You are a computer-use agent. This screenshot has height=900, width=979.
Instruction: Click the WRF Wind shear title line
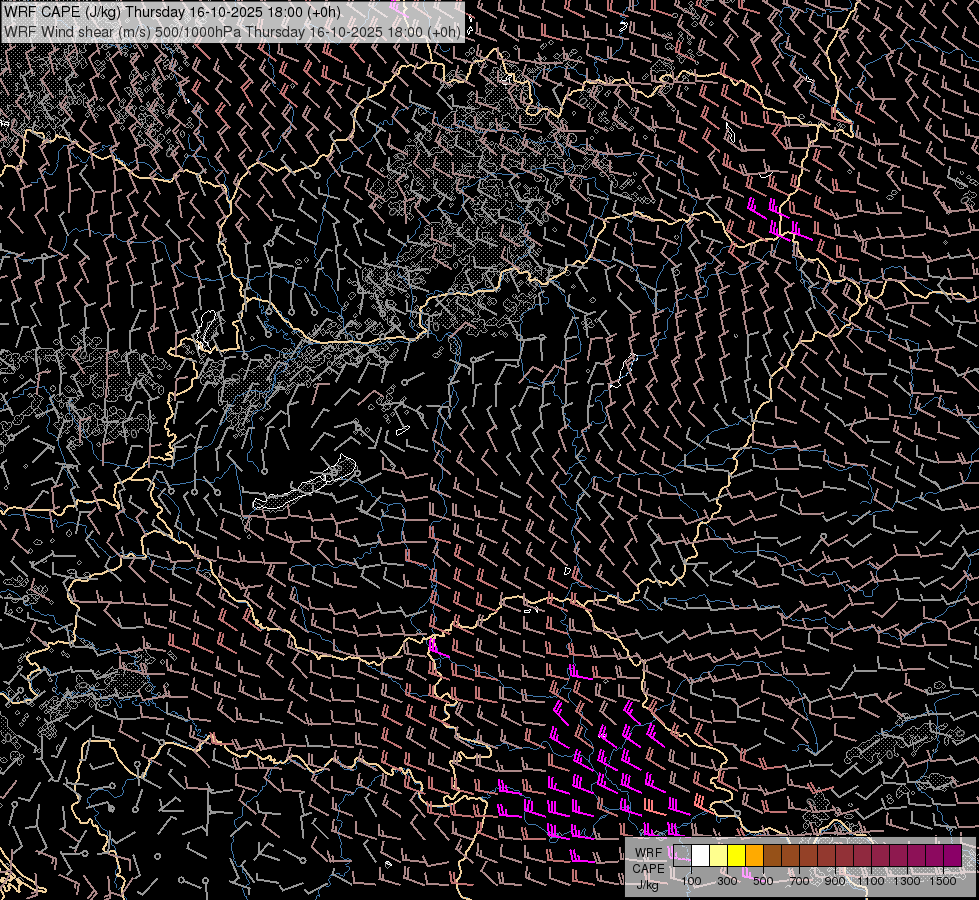232,31
